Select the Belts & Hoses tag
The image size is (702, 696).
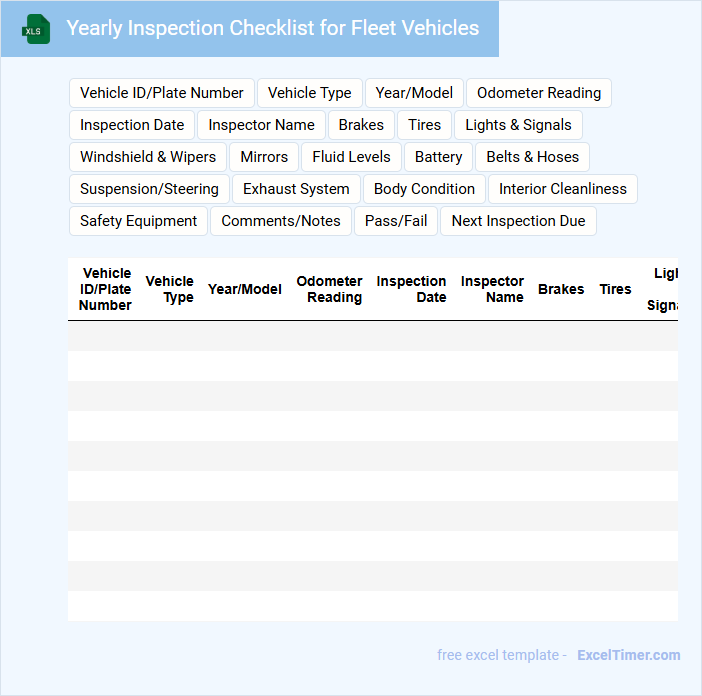pyautogui.click(x=533, y=157)
